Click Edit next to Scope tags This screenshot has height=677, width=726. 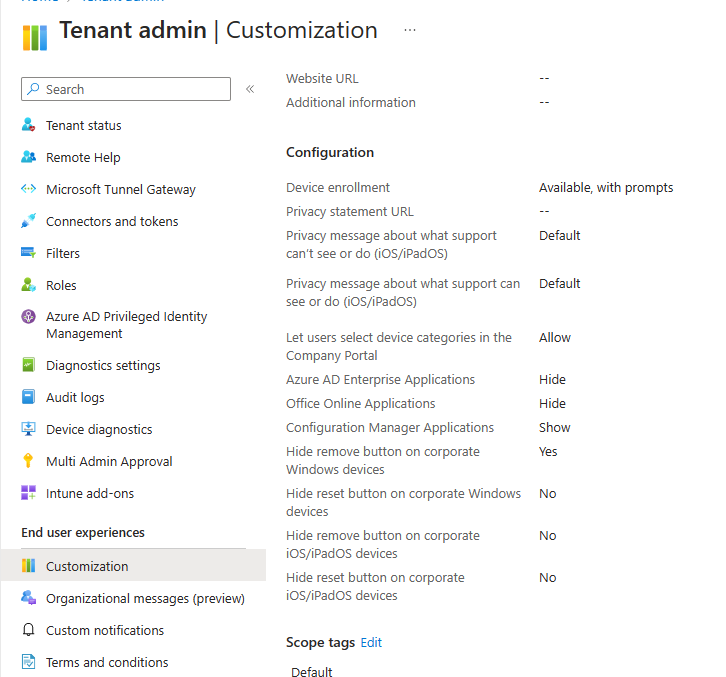click(x=371, y=642)
